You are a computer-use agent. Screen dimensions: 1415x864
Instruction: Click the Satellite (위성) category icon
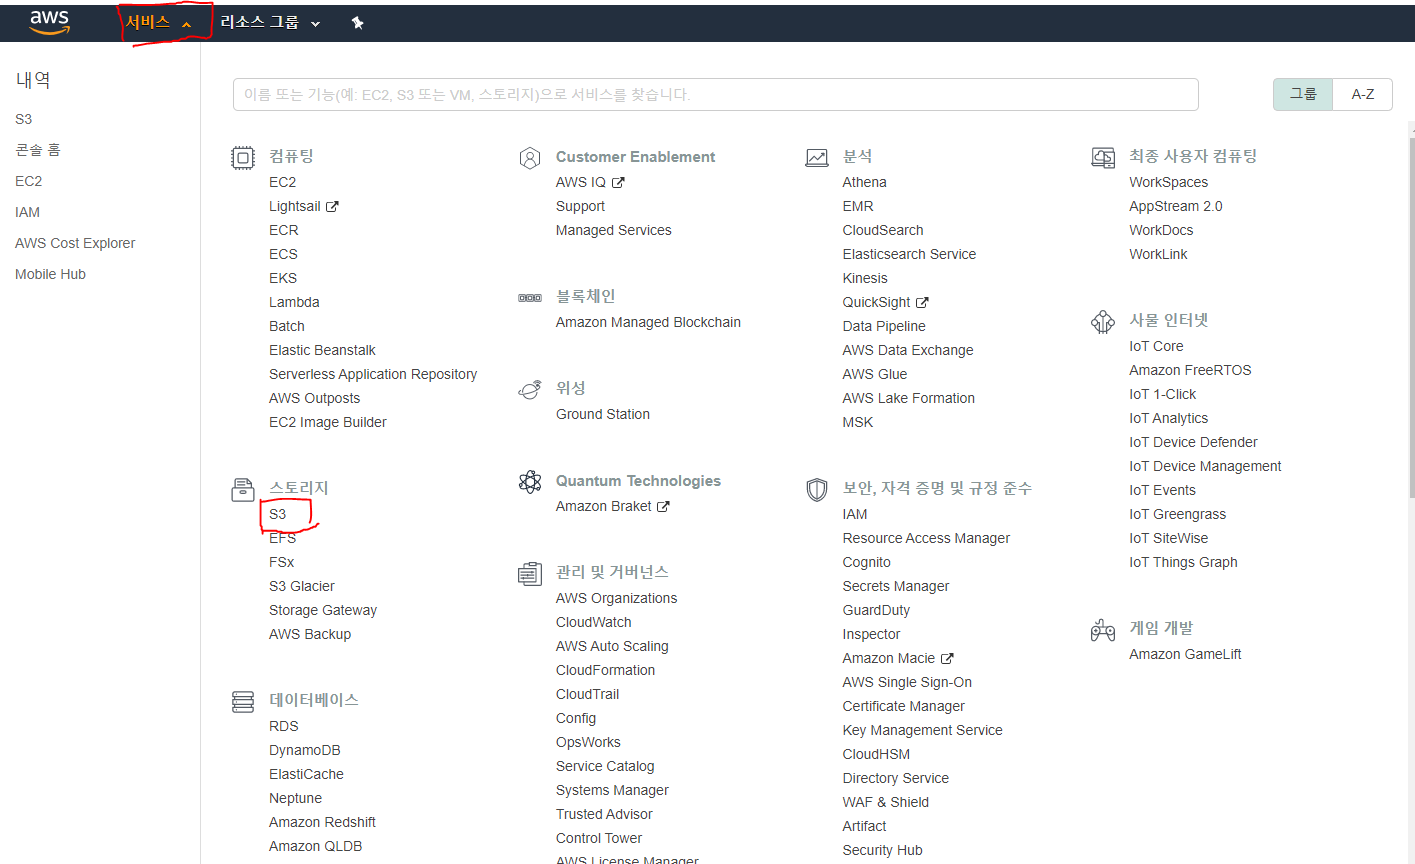point(530,389)
